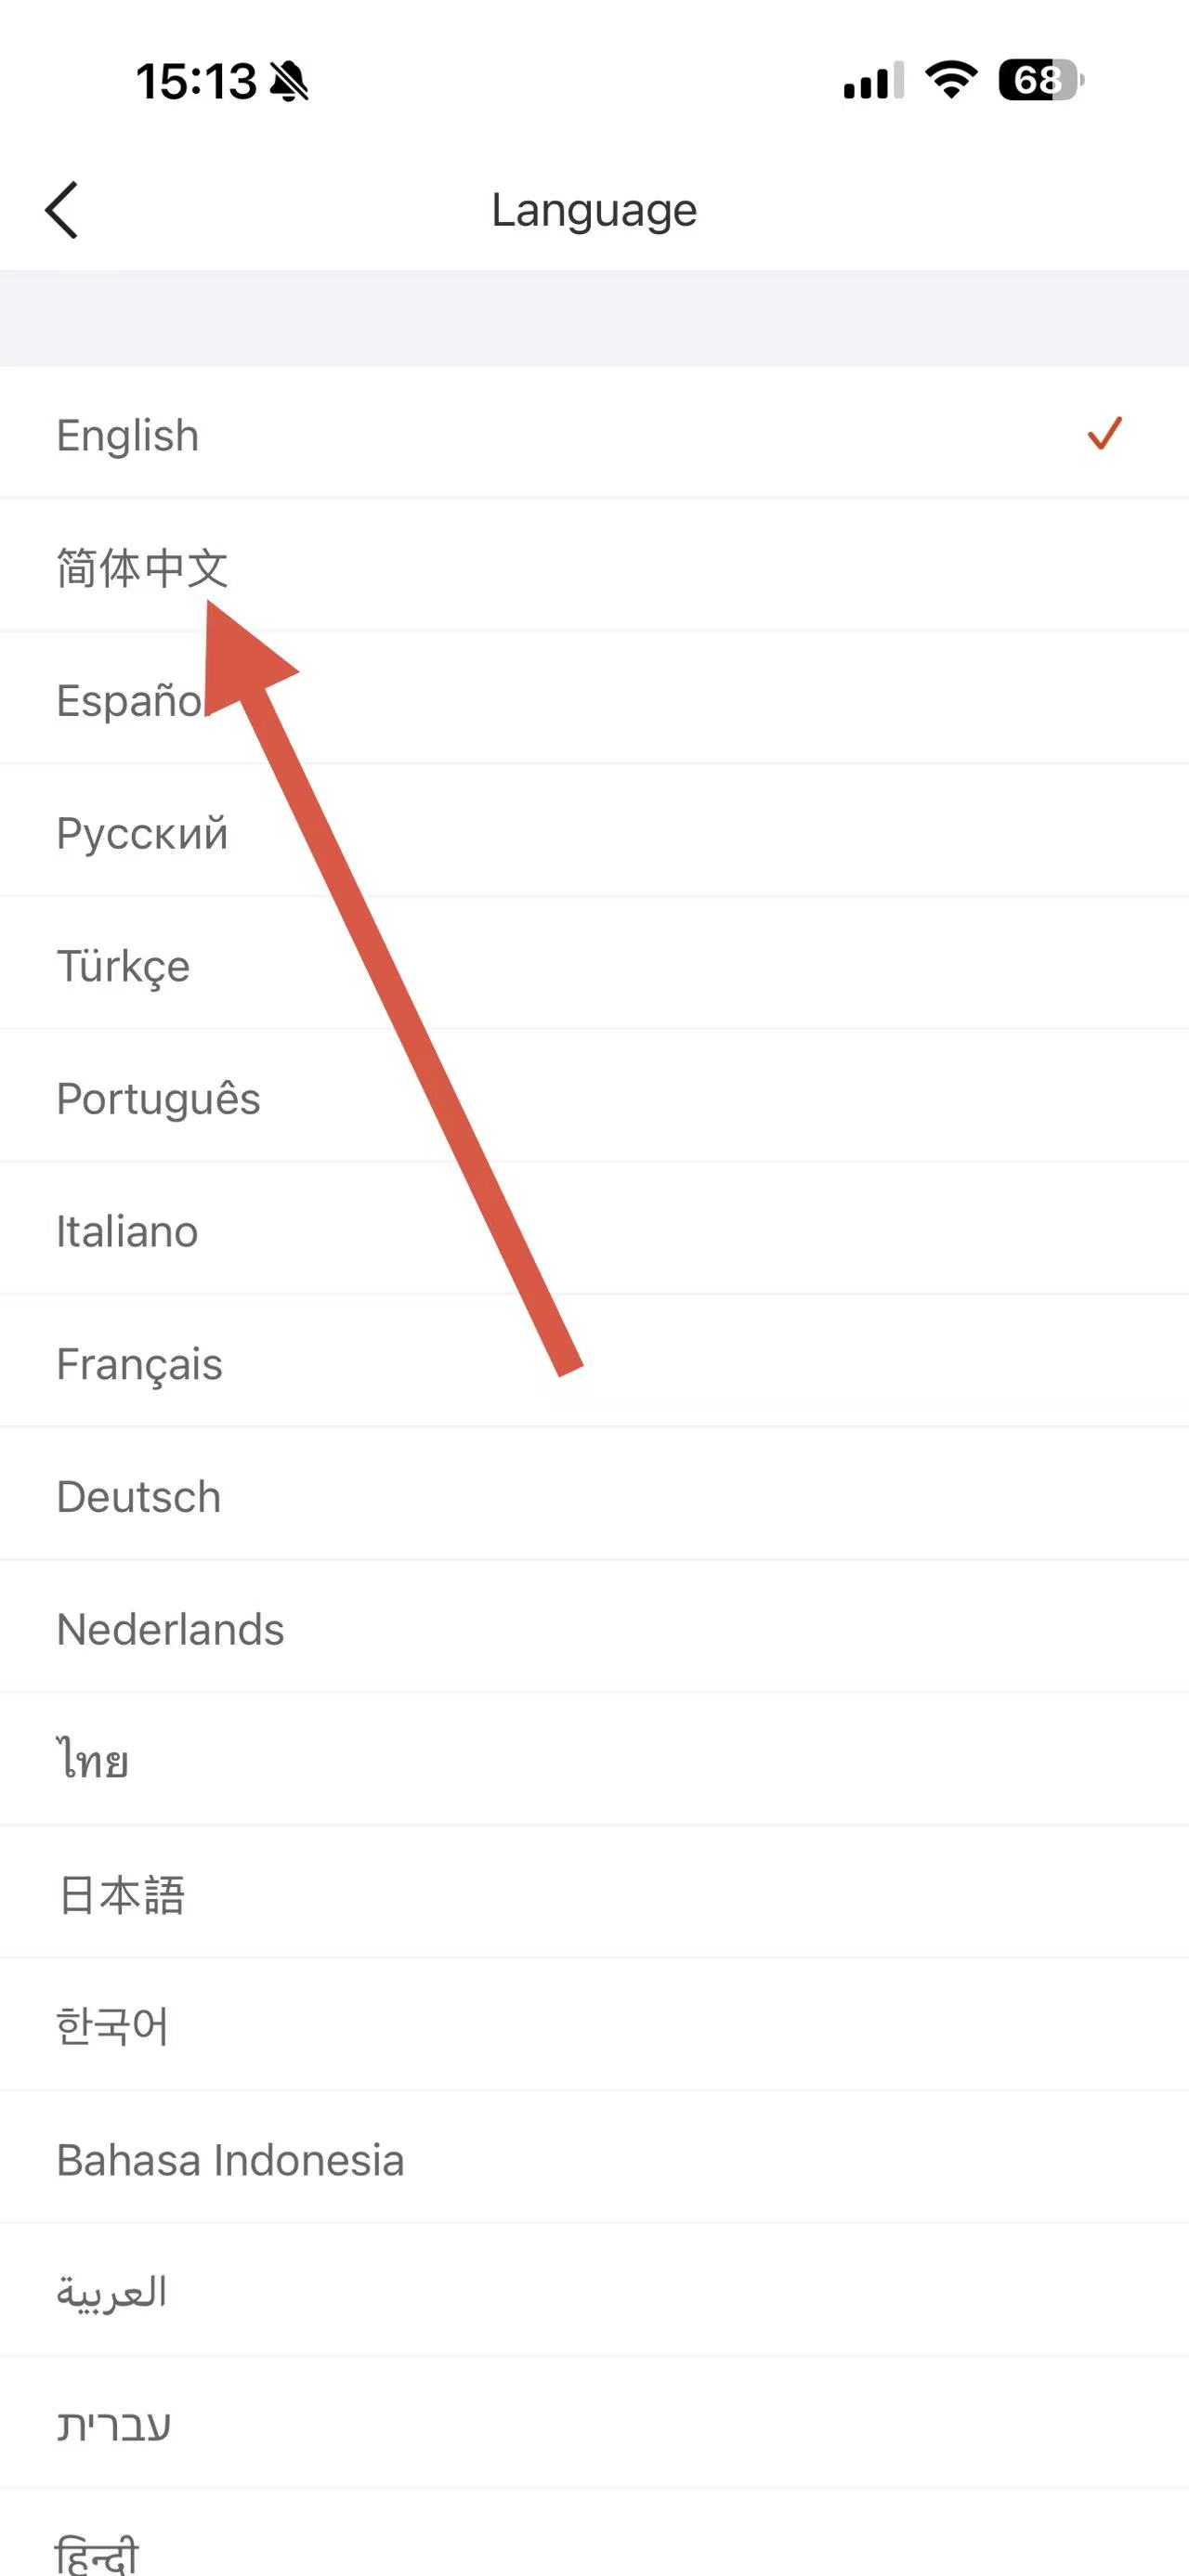
Task: Tap the cellular signal bars icon
Action: (873, 81)
